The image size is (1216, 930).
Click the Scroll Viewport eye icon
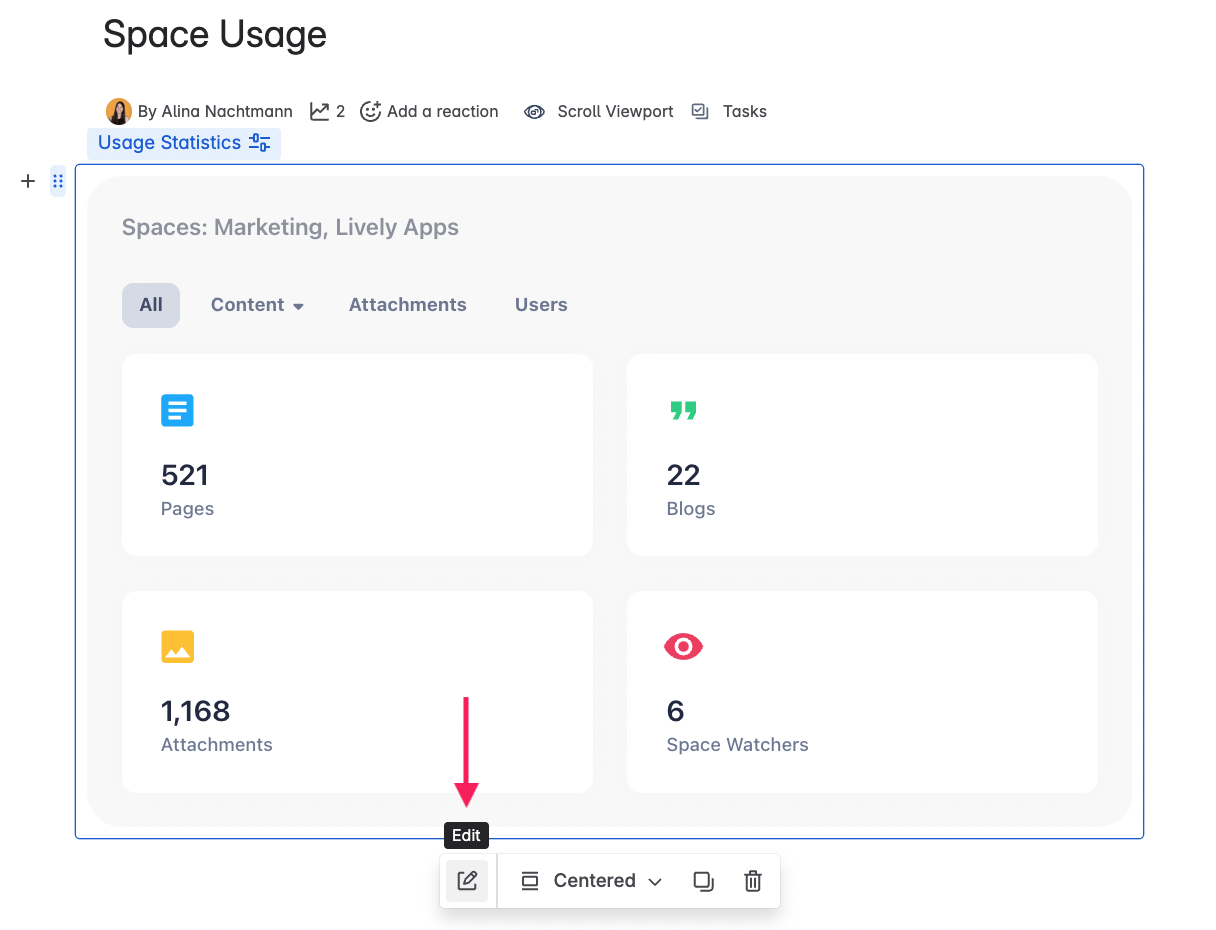pyautogui.click(x=535, y=111)
